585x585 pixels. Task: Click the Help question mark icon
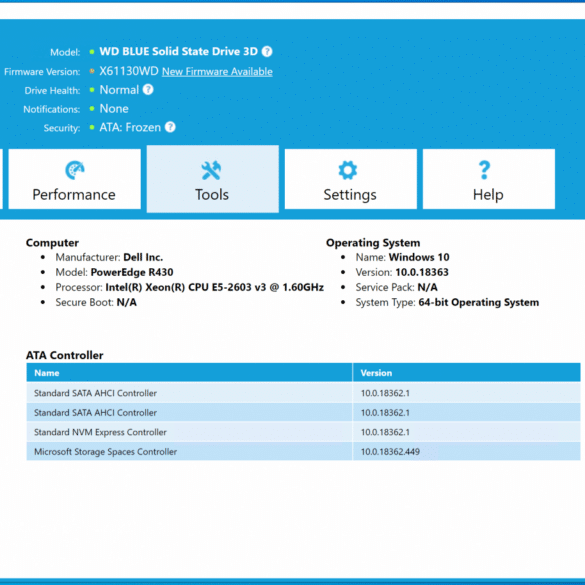click(x=484, y=170)
